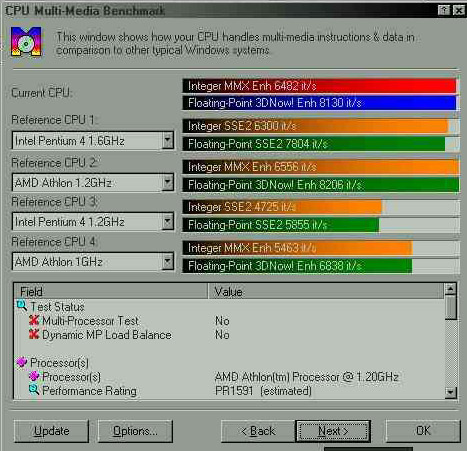467x451 pixels.
Task: Click the AMD Athlon 1.2GHz combo box
Action: (x=93, y=182)
